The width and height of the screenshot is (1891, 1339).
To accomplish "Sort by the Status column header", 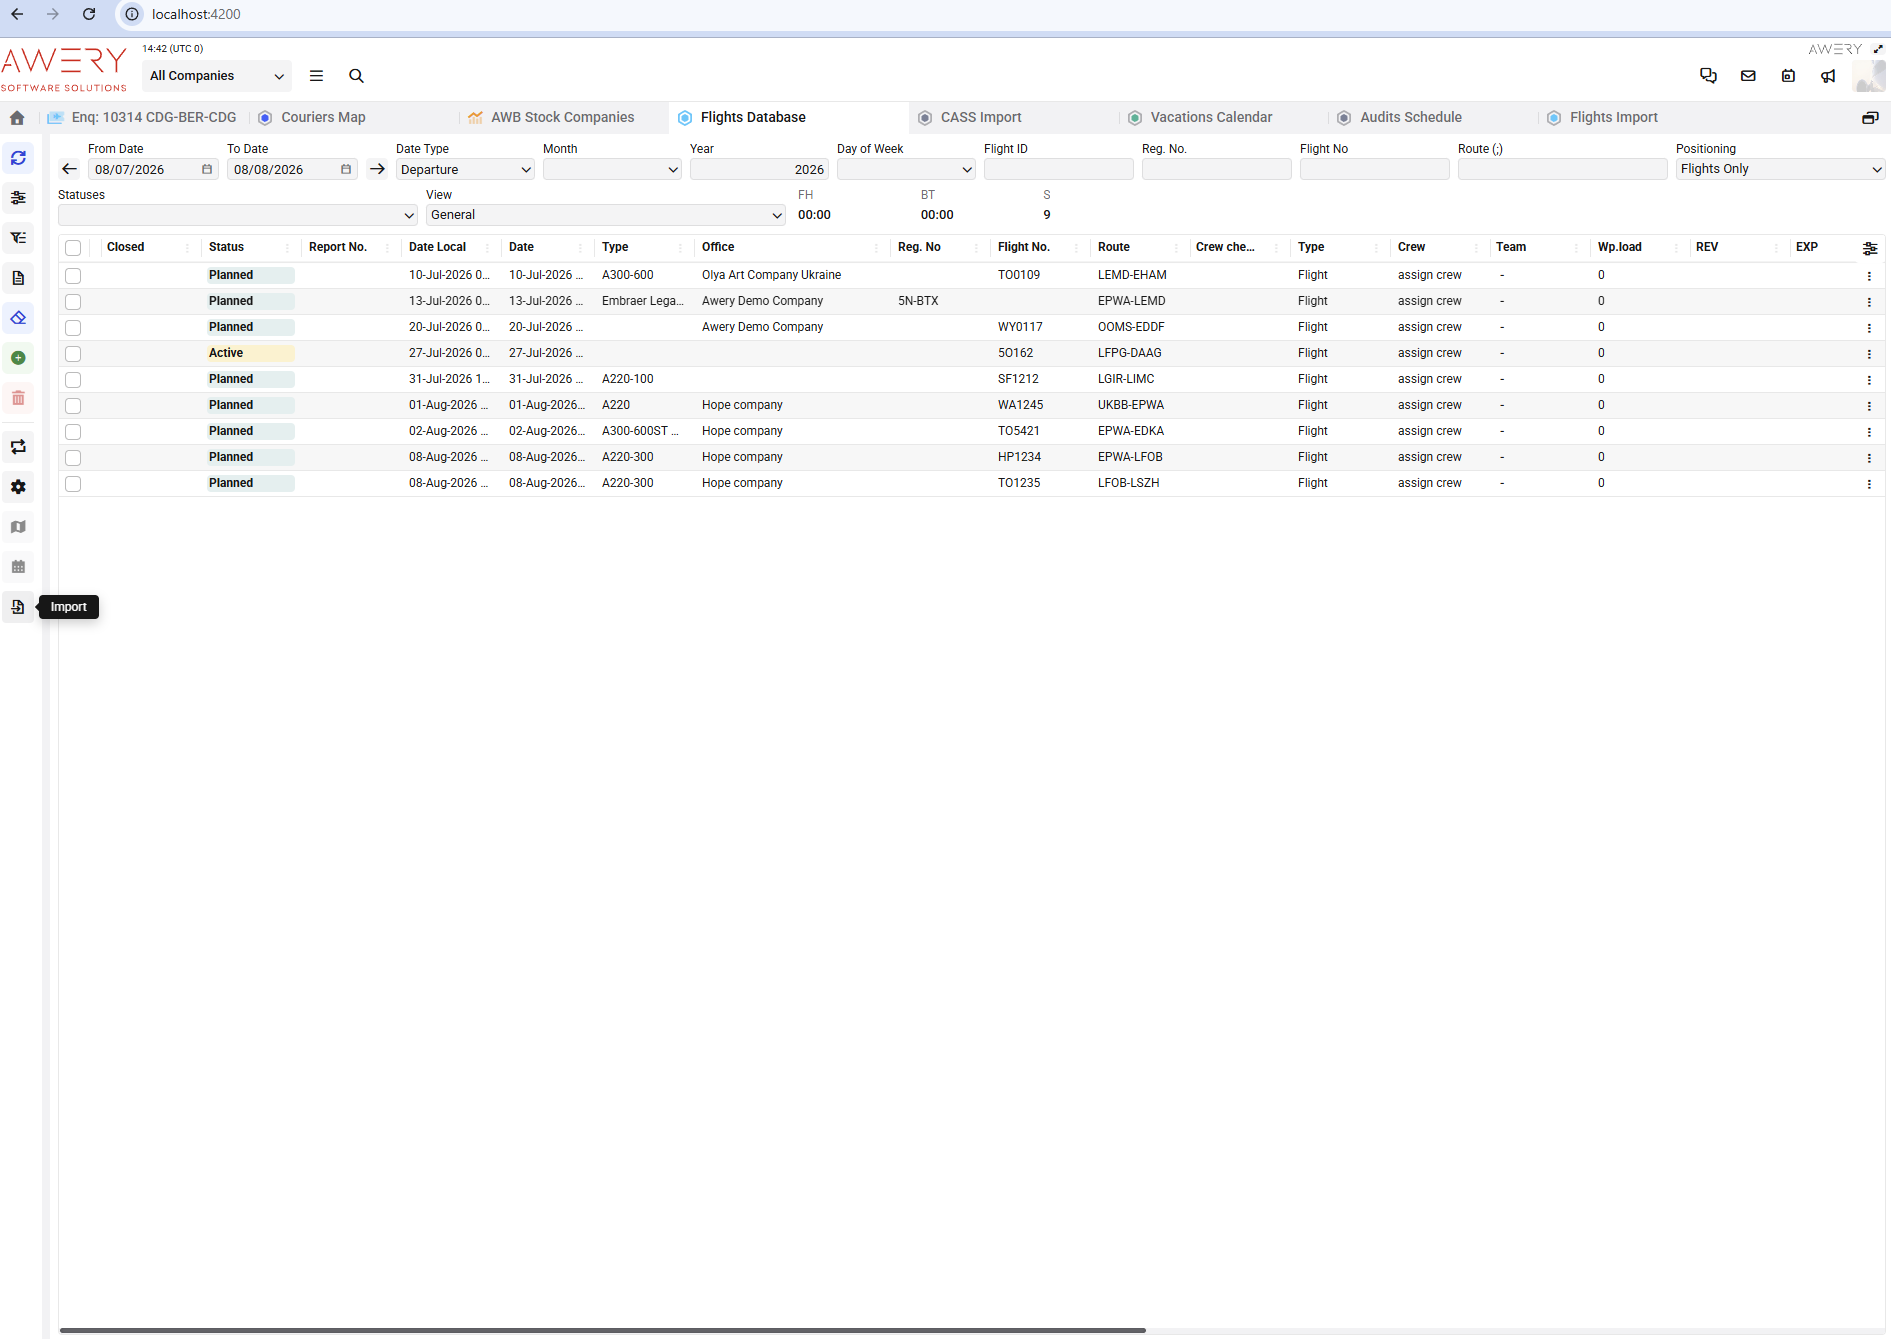I will point(226,247).
